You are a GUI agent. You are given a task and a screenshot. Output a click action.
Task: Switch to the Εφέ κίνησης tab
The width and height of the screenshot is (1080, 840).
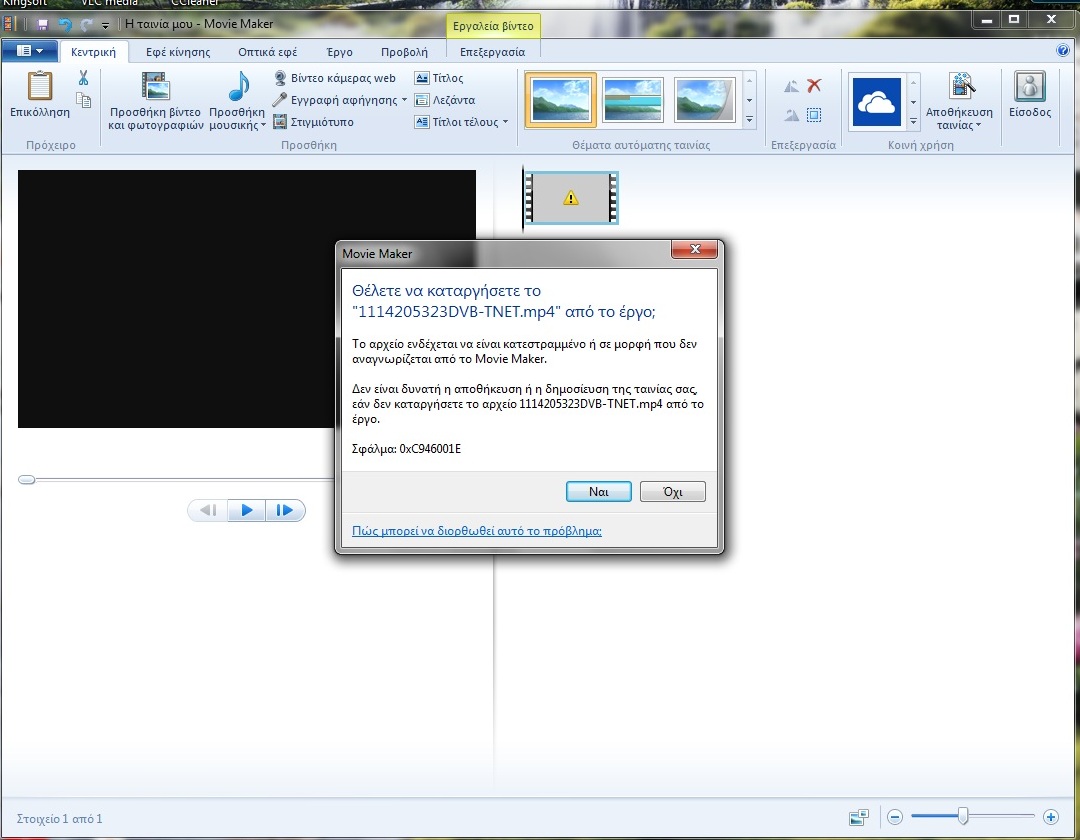(178, 52)
